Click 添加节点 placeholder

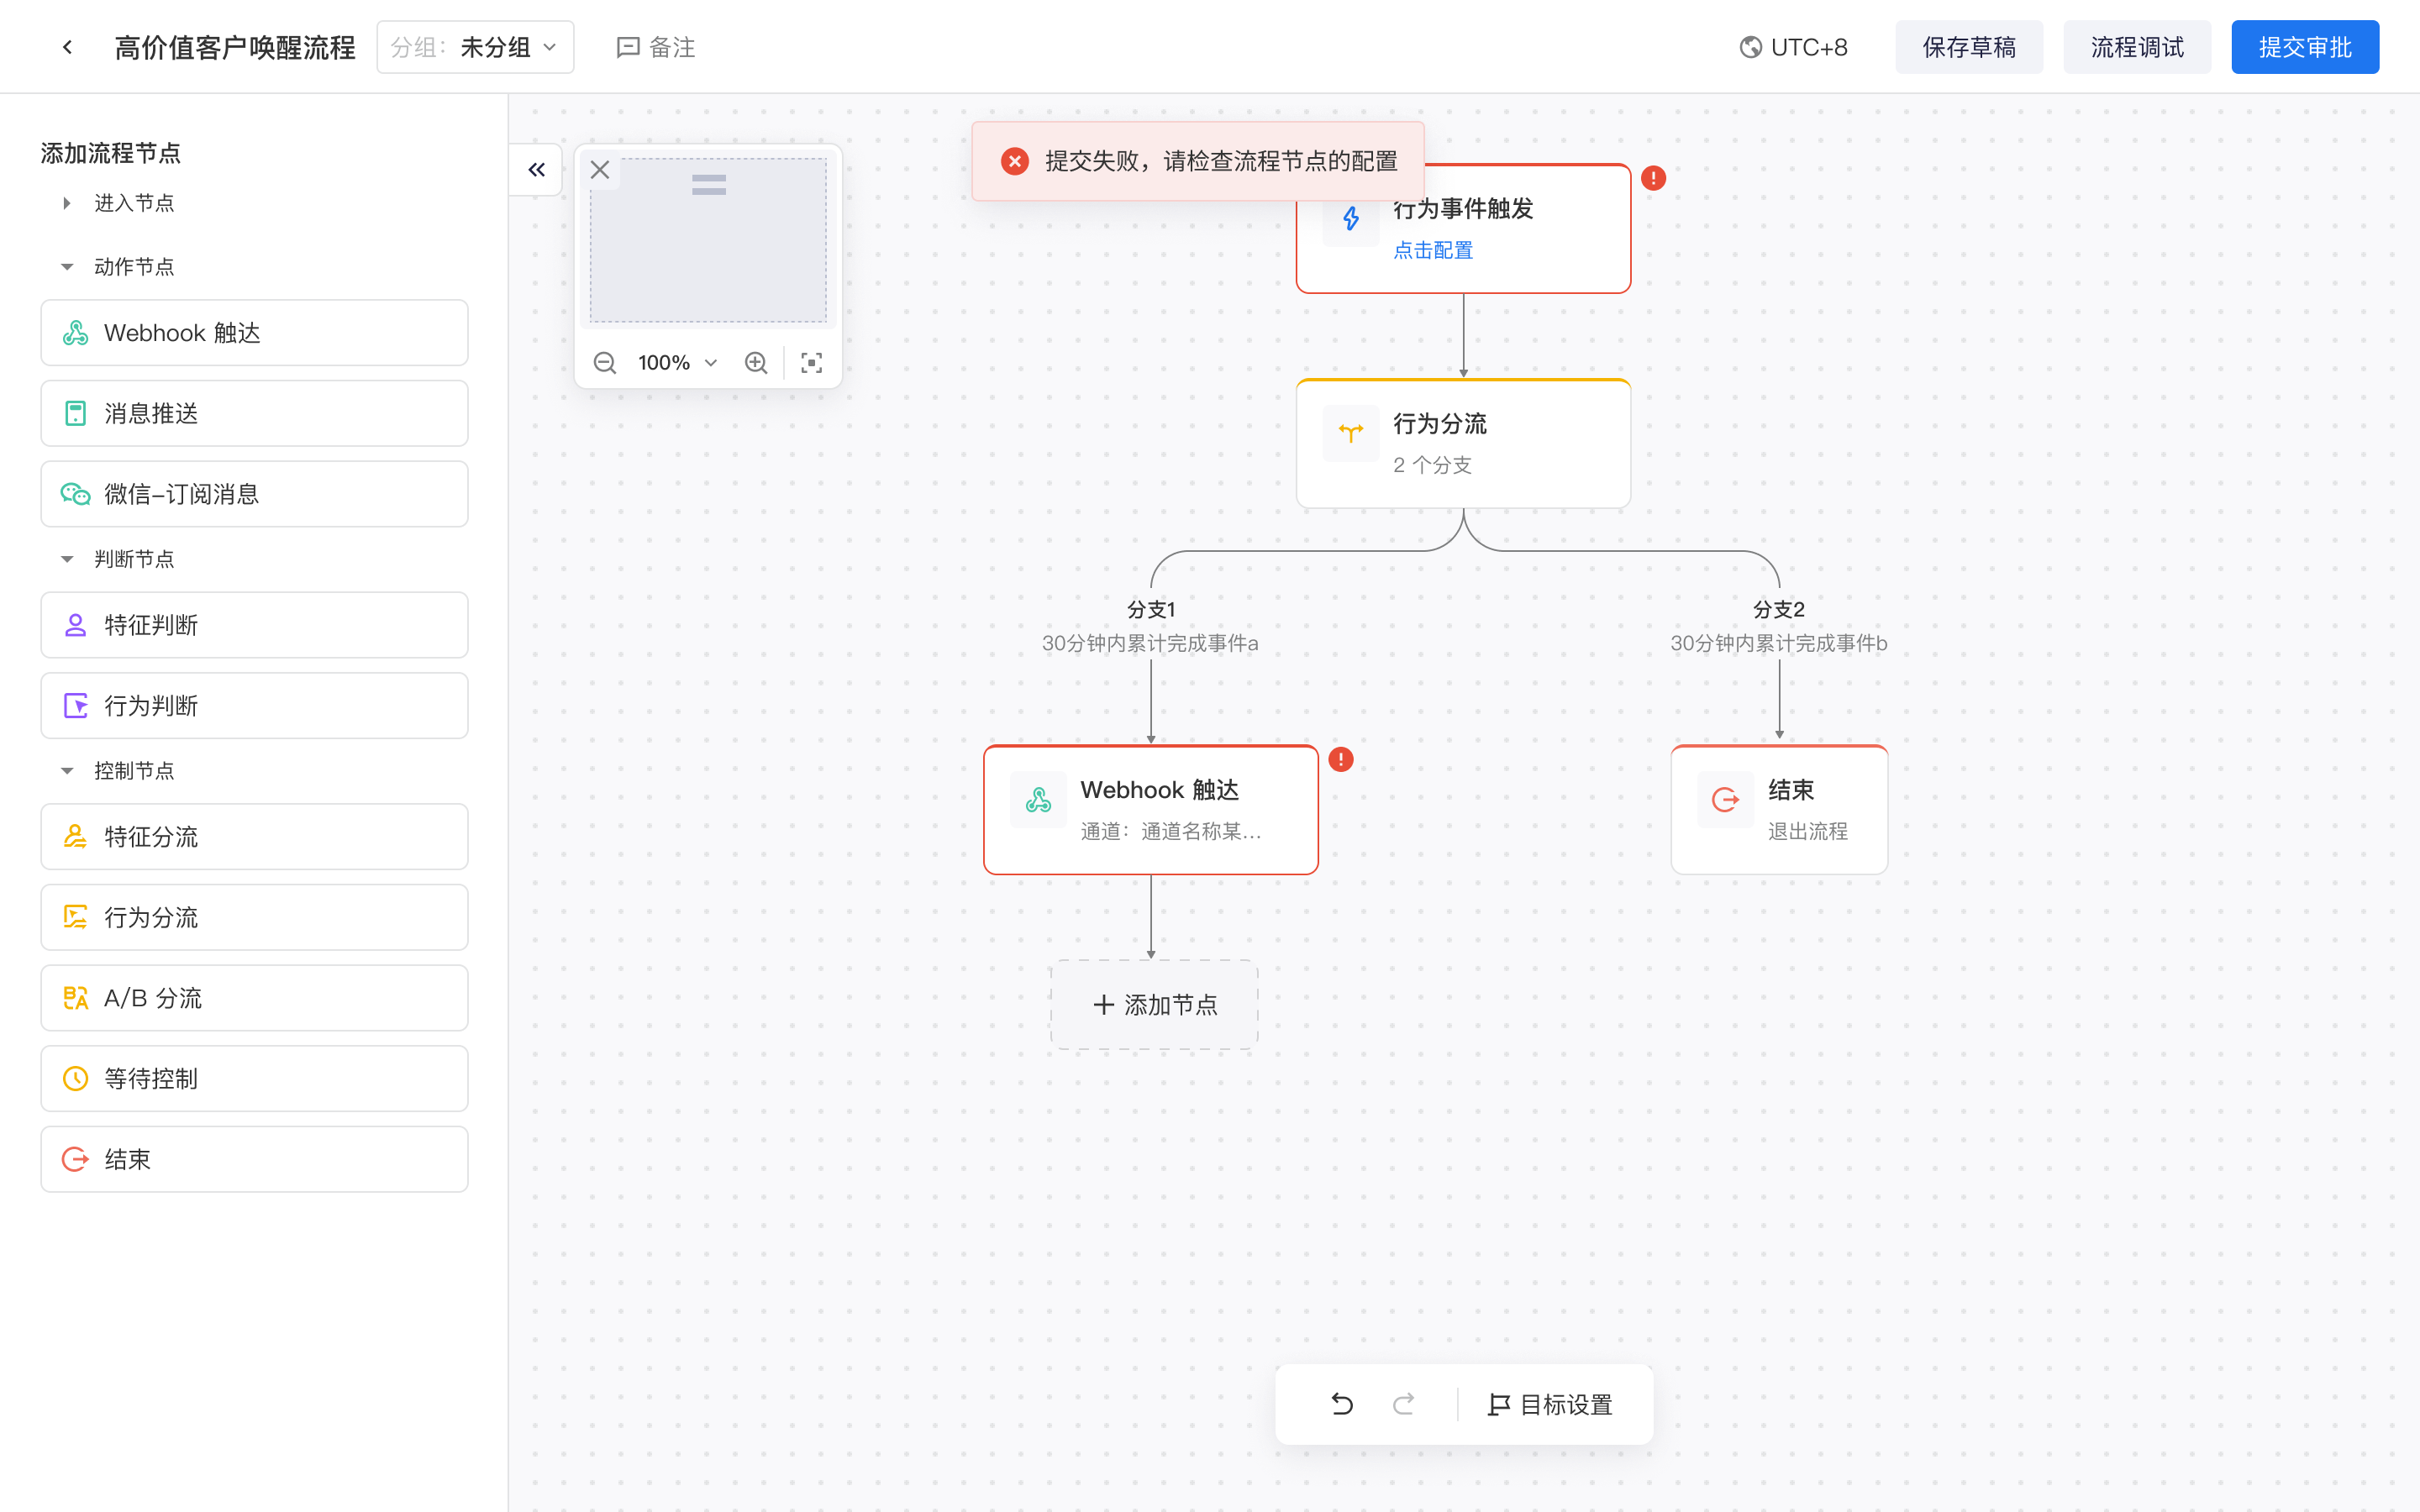(x=1154, y=1005)
